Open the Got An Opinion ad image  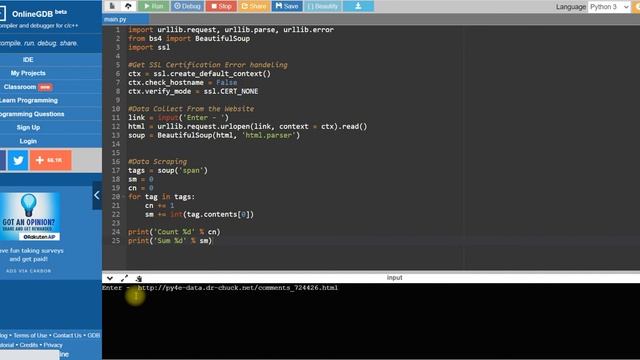point(30,216)
